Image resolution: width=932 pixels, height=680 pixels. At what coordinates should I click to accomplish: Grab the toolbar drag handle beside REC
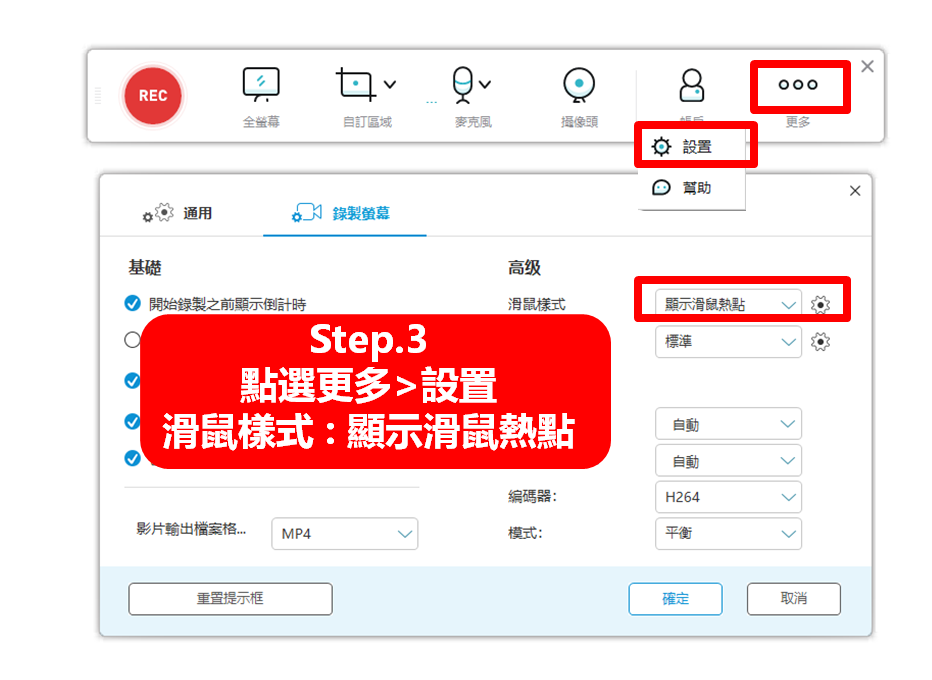pyautogui.click(x=98, y=95)
